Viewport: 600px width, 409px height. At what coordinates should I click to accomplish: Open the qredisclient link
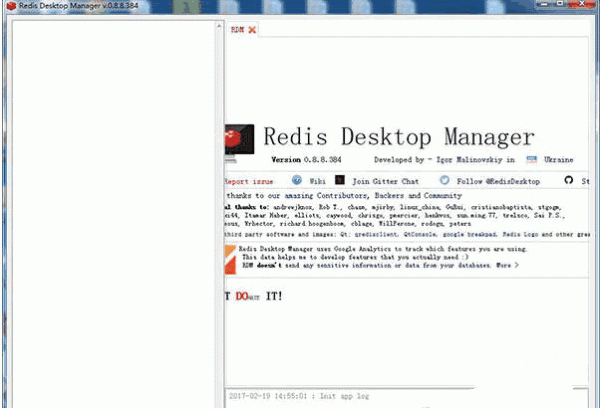[377, 234]
